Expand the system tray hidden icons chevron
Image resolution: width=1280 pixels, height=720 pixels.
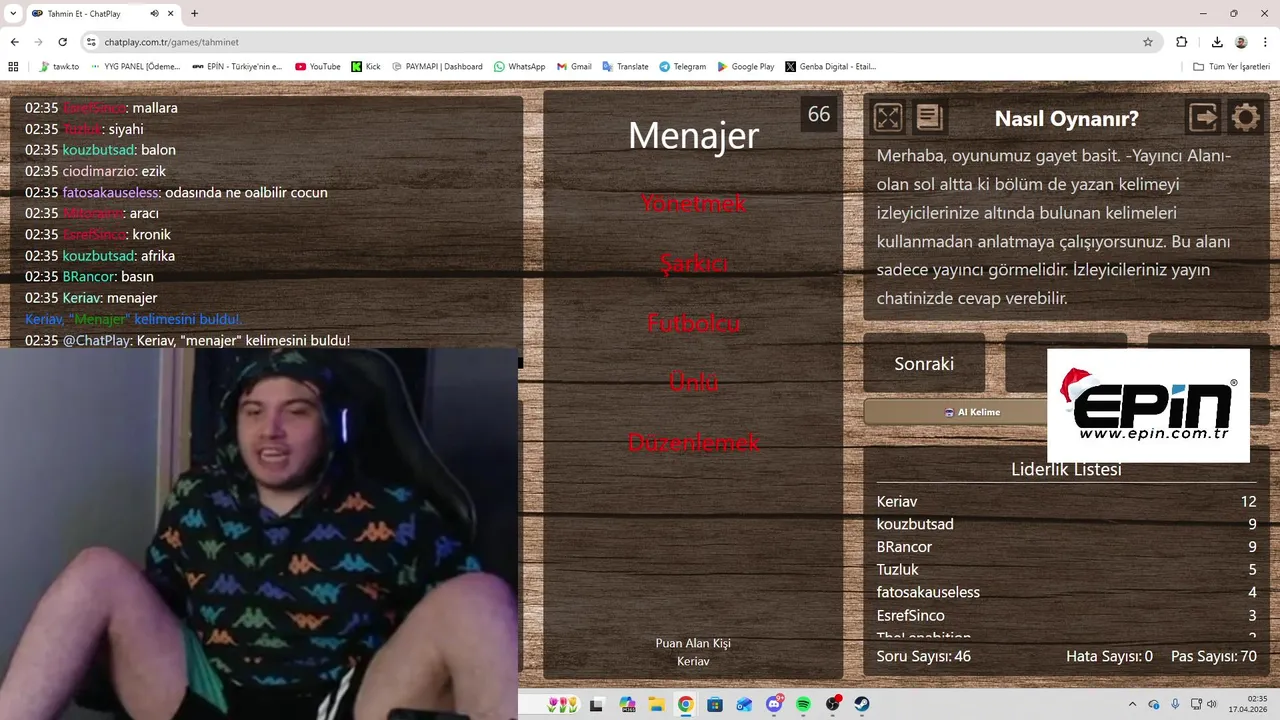pyautogui.click(x=1132, y=704)
